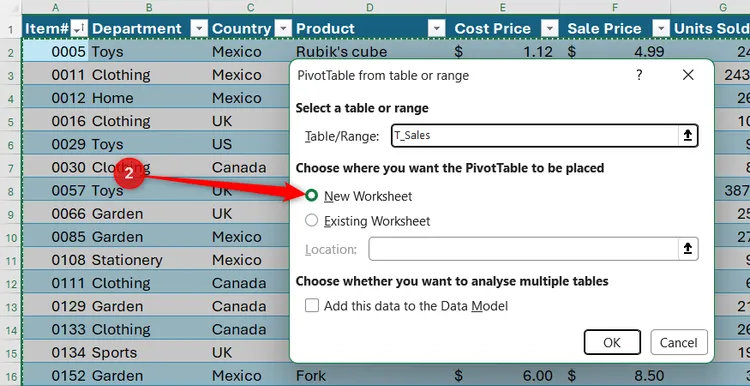Click the Rubik's cube product cell
The width and height of the screenshot is (750, 386).
370,52
